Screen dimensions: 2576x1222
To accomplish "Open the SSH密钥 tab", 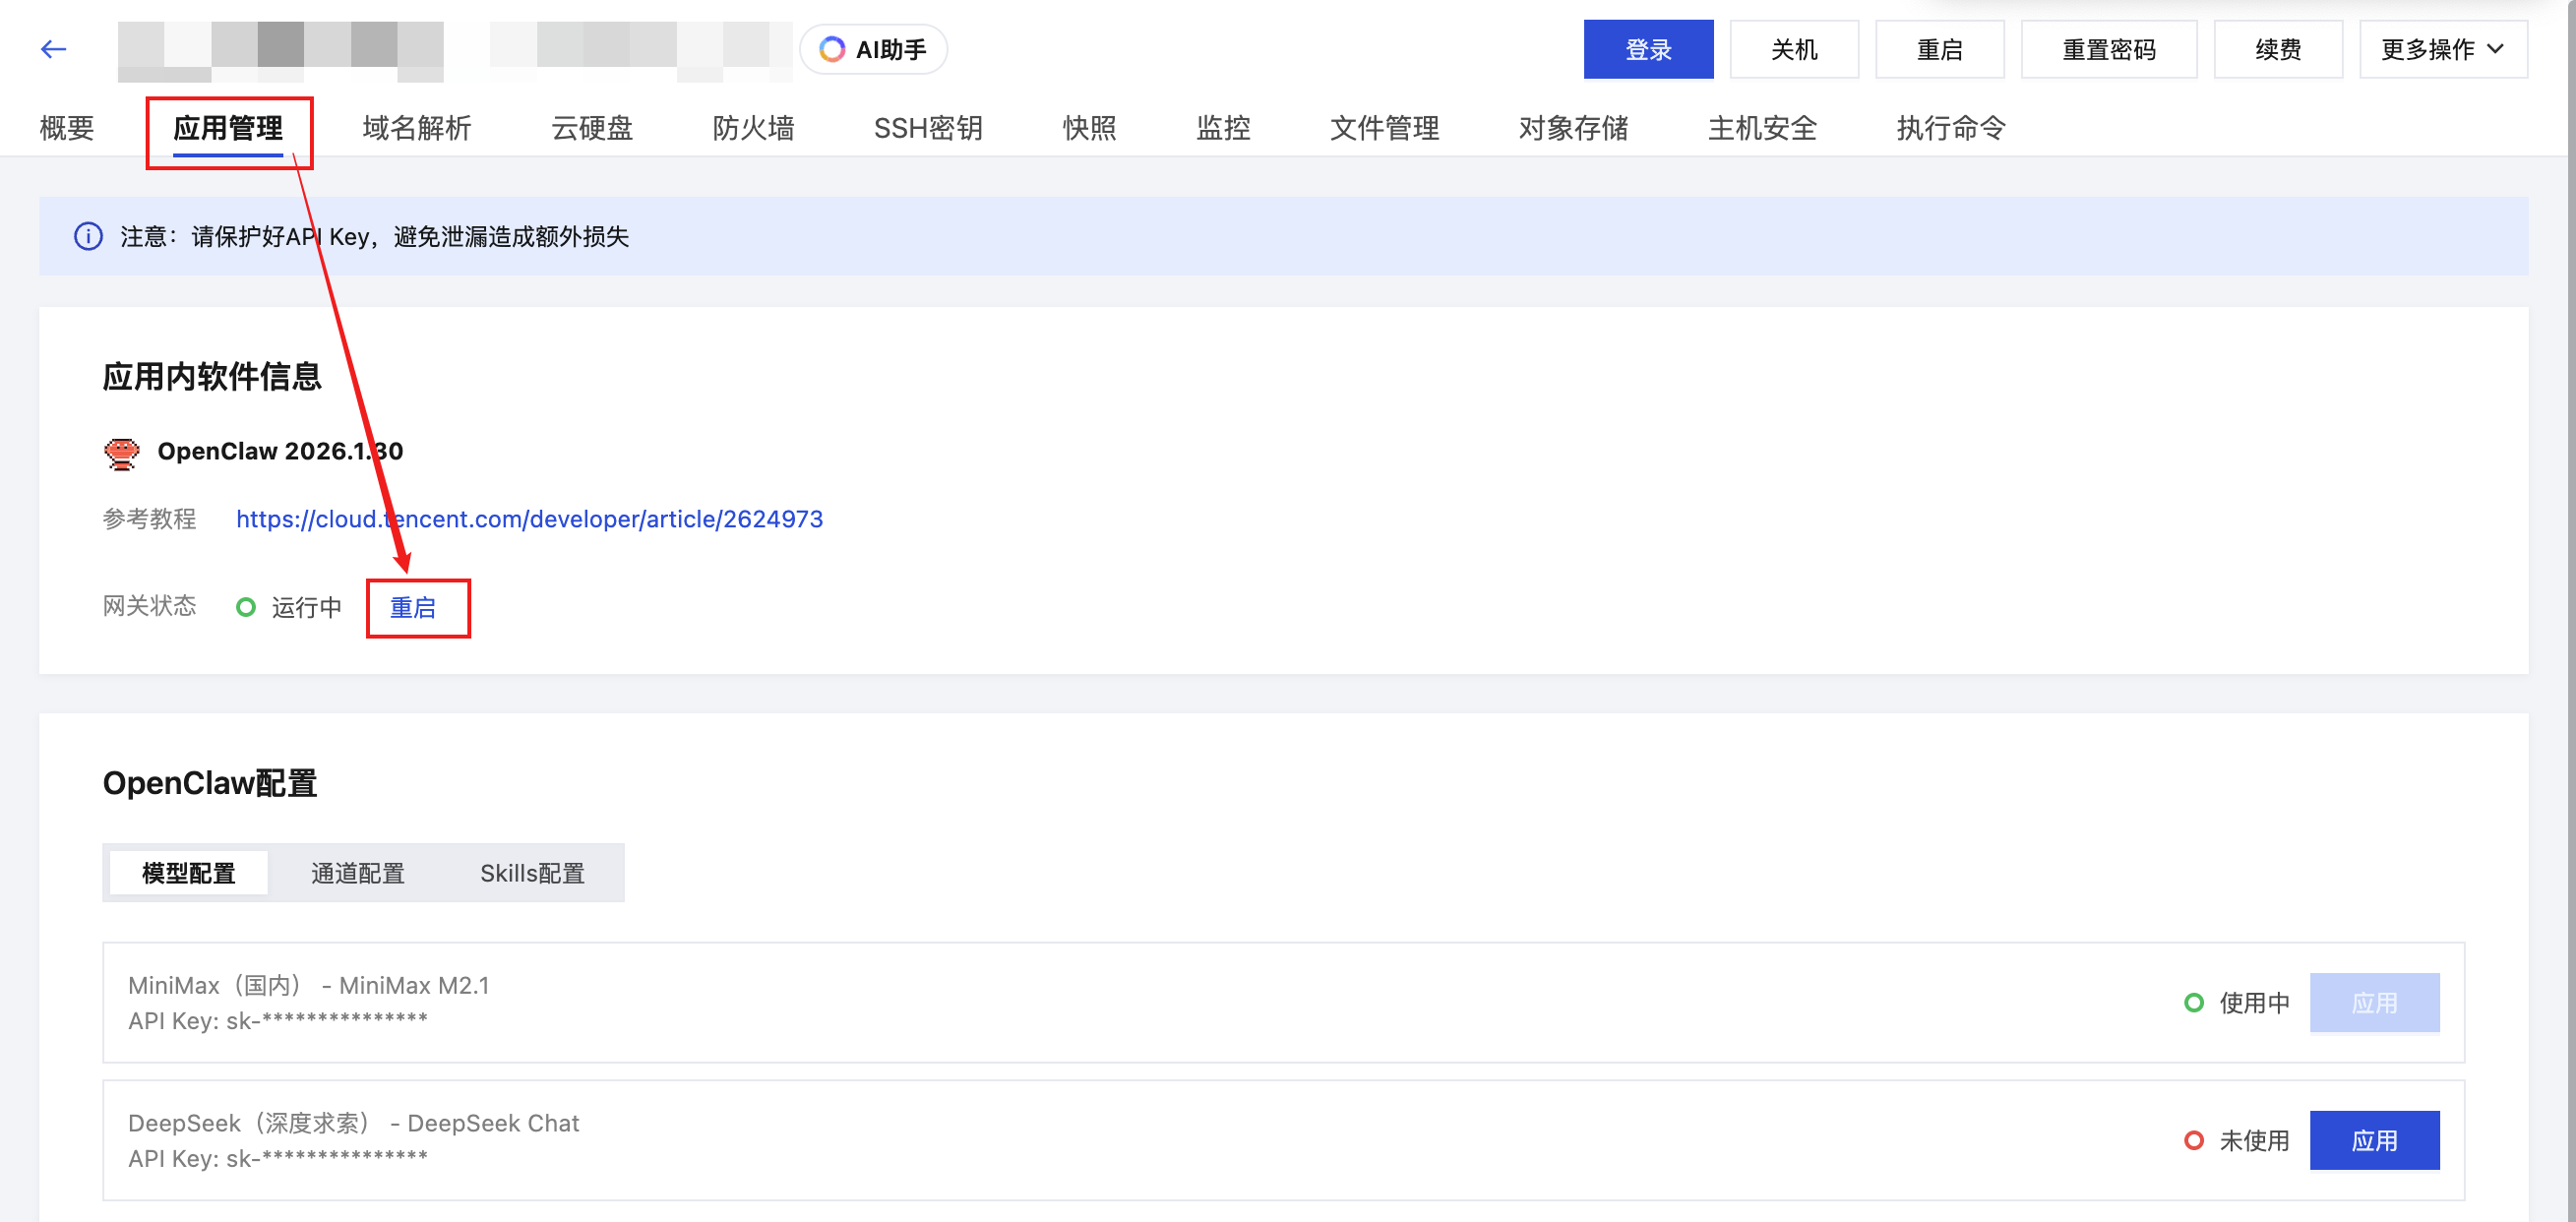I will tap(927, 128).
